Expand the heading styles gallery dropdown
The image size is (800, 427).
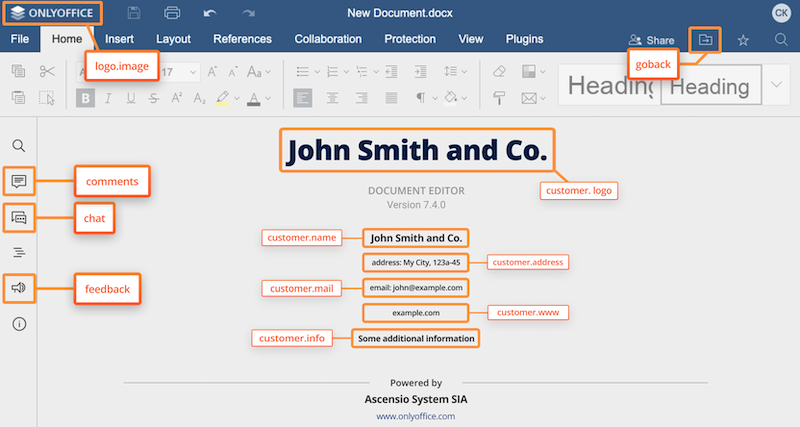pos(777,85)
